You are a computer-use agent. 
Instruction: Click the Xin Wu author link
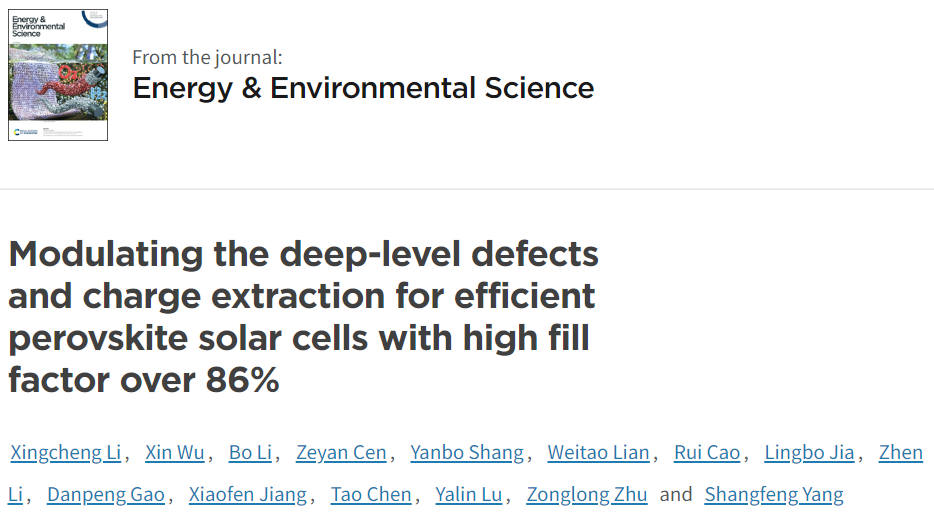(x=175, y=453)
